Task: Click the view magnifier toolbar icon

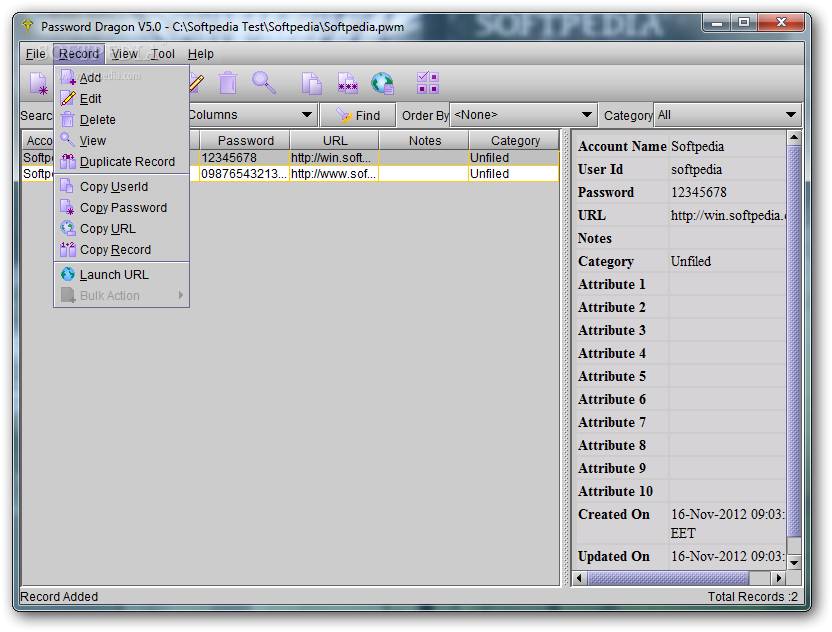Action: pyautogui.click(x=264, y=83)
